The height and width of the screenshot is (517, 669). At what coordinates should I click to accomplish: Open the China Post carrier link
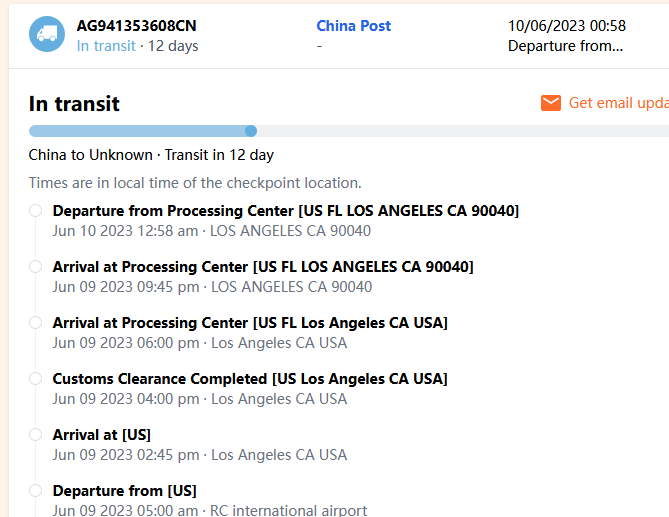click(x=353, y=26)
